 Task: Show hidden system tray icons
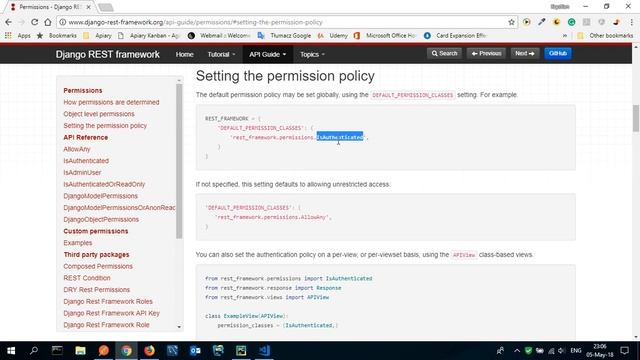pos(517,351)
